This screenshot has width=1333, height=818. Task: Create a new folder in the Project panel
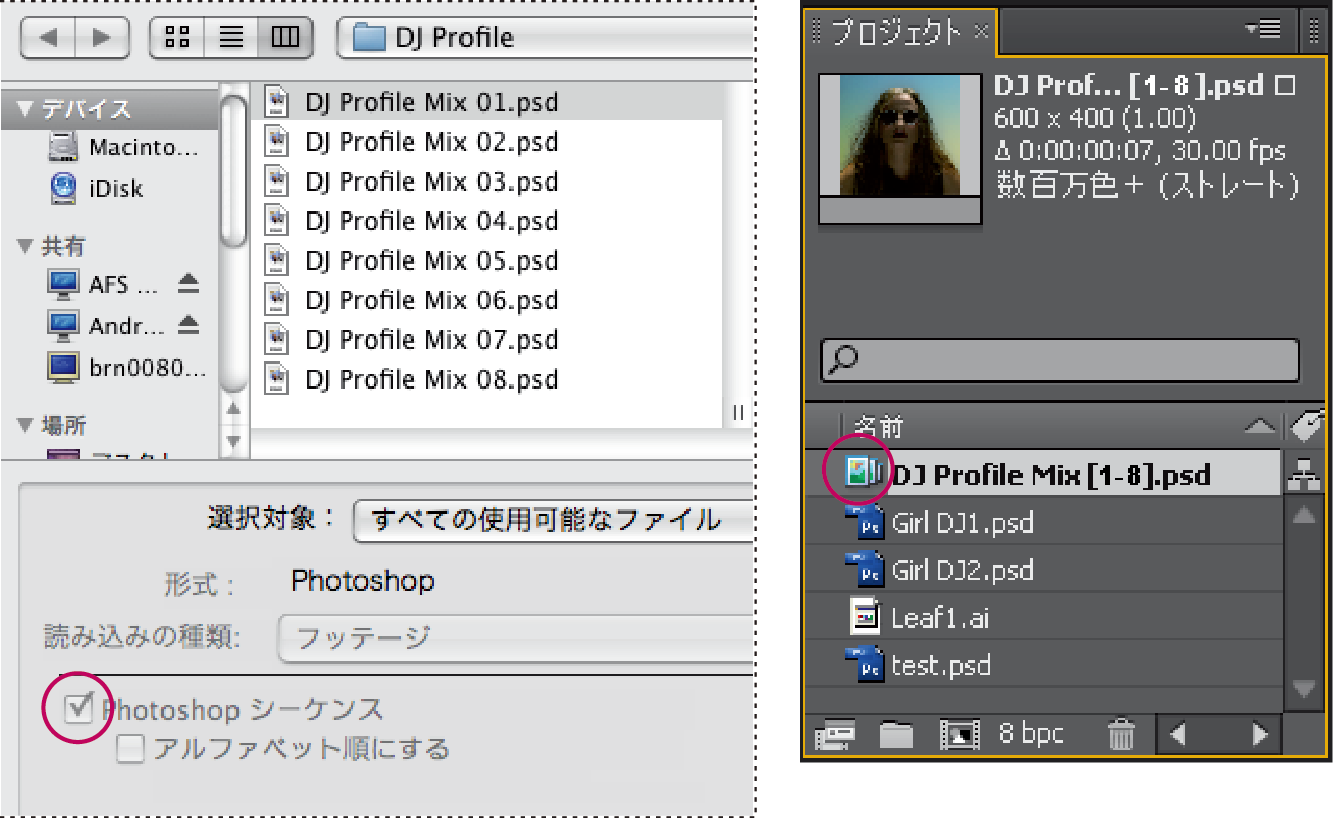point(896,733)
